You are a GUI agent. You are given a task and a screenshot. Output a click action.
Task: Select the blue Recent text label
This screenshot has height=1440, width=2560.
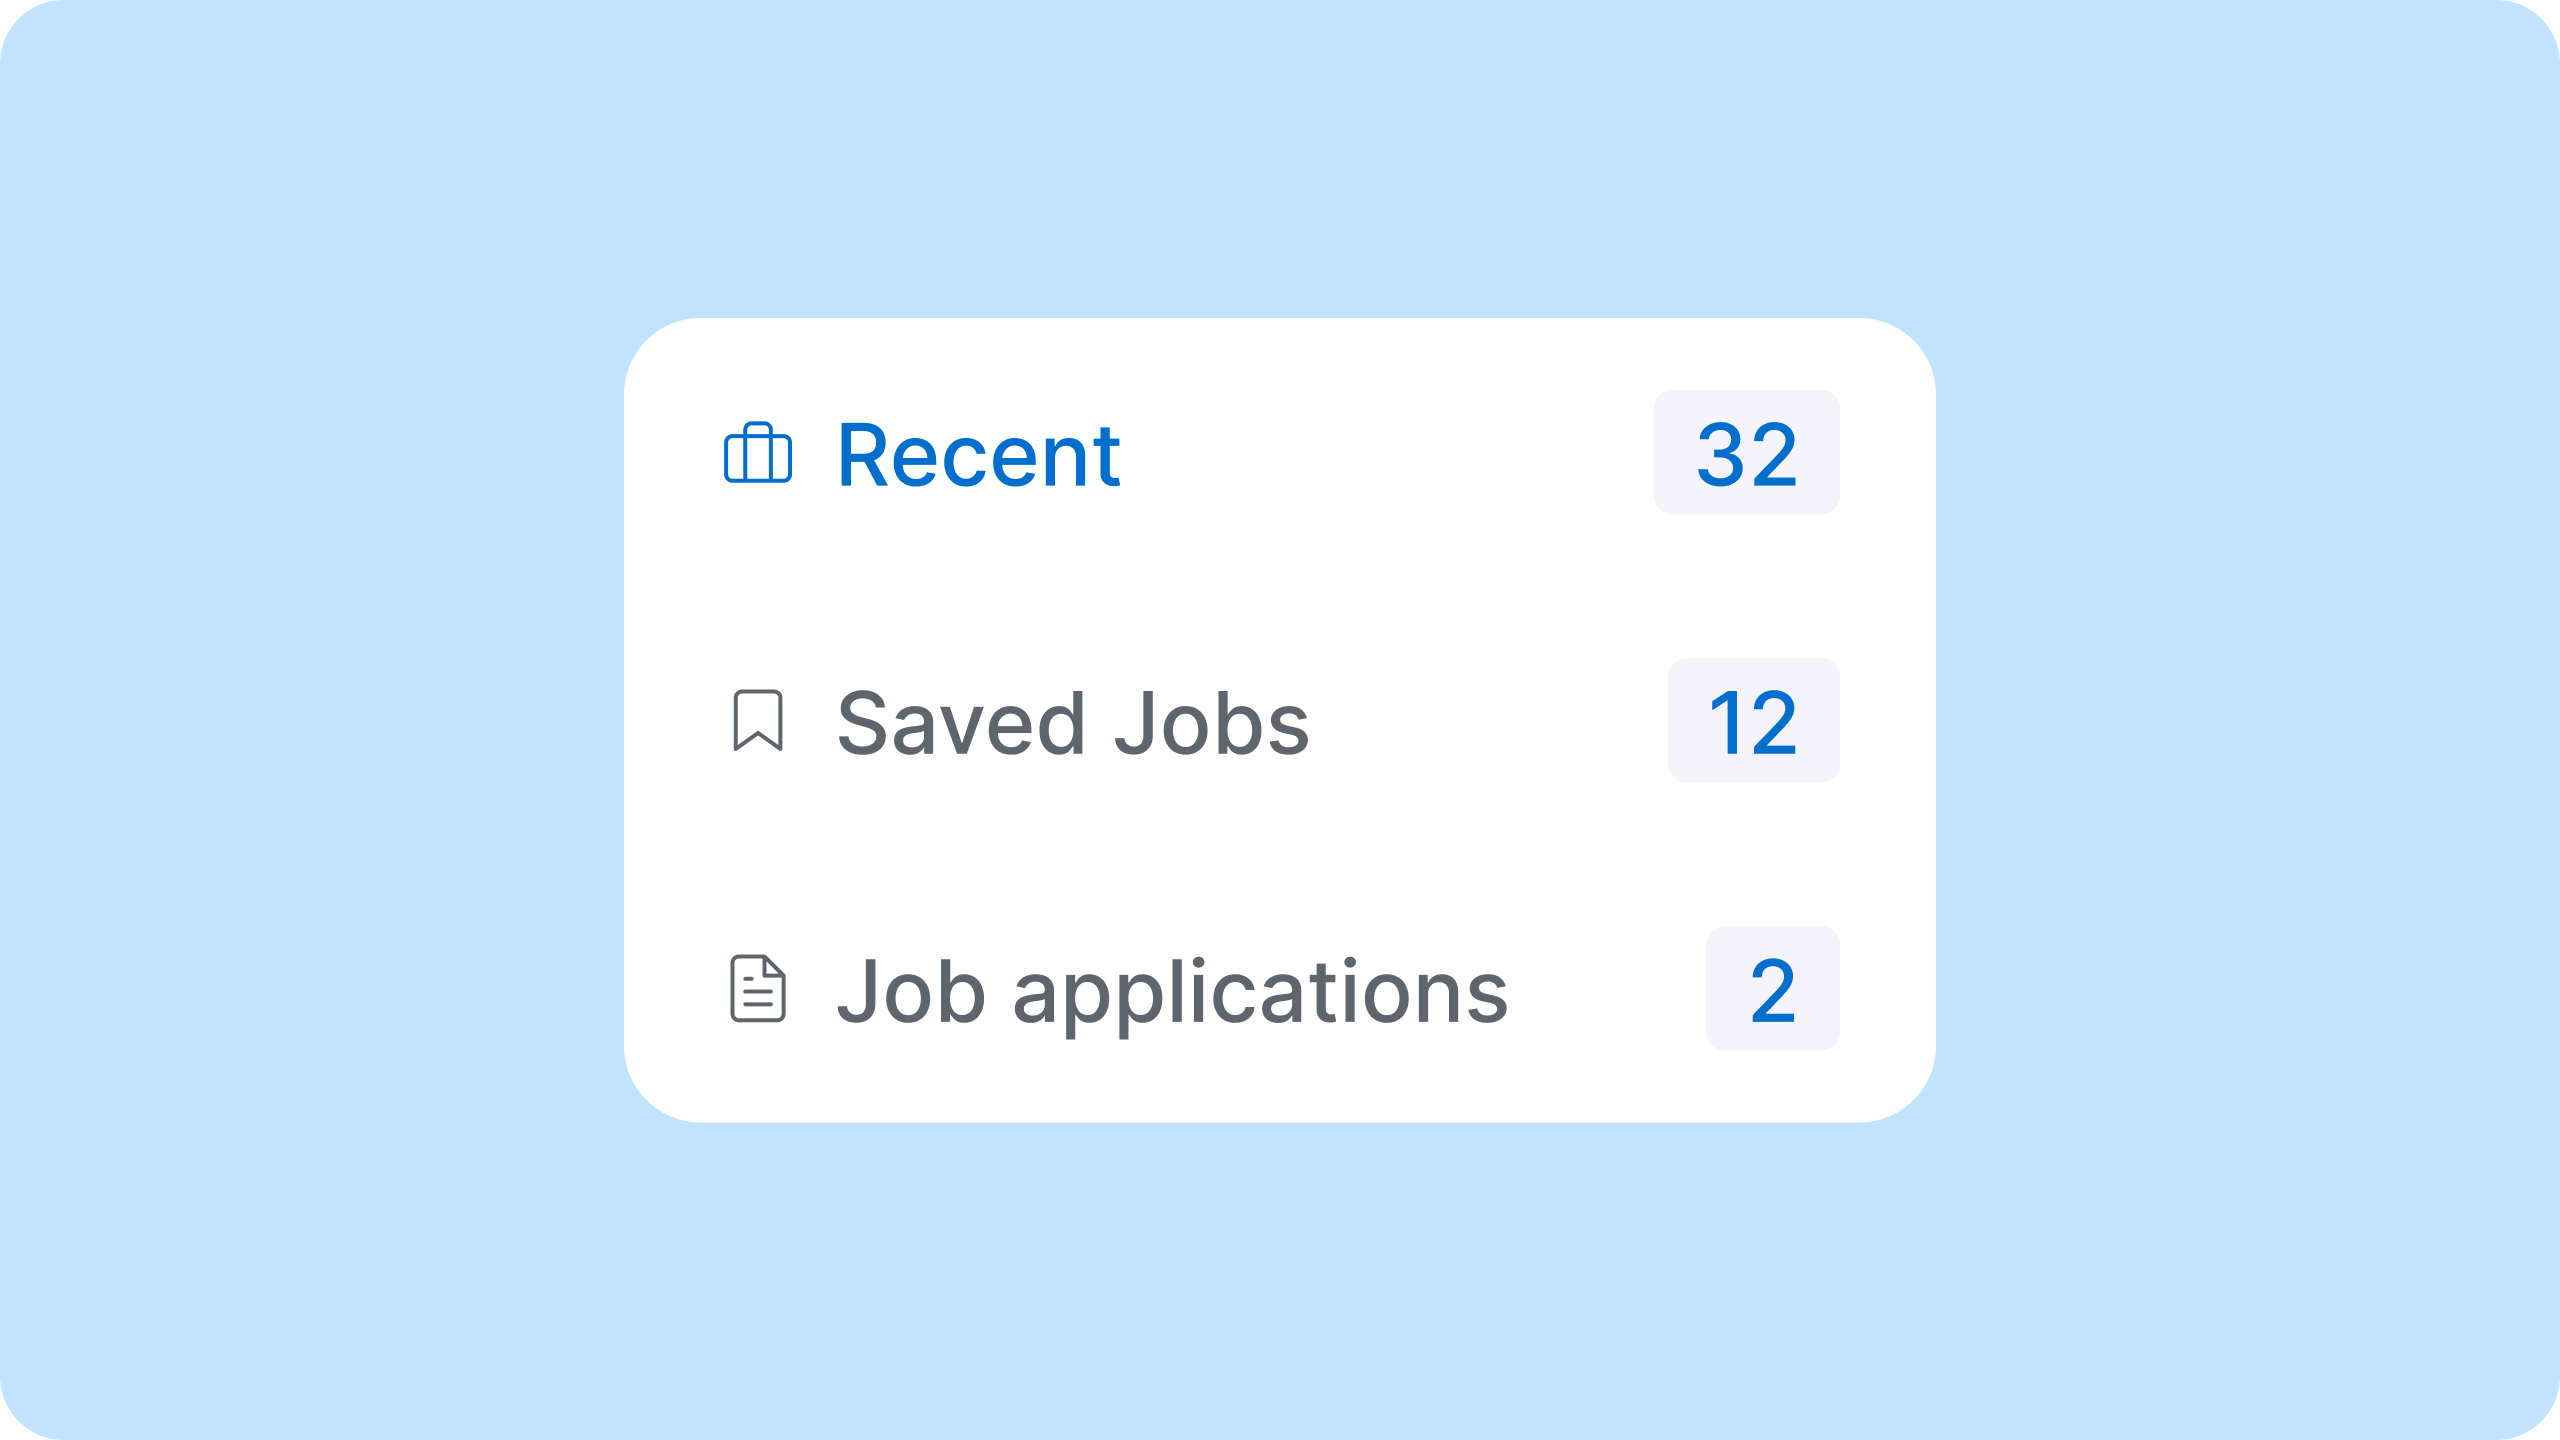click(x=978, y=456)
